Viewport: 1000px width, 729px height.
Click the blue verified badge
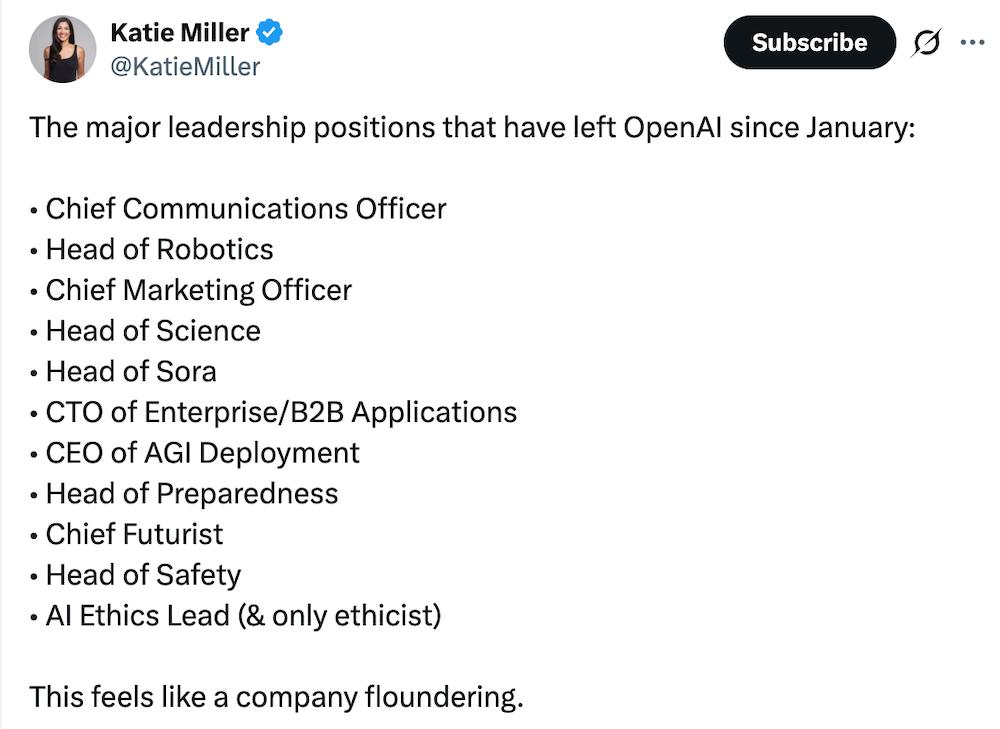[269, 33]
